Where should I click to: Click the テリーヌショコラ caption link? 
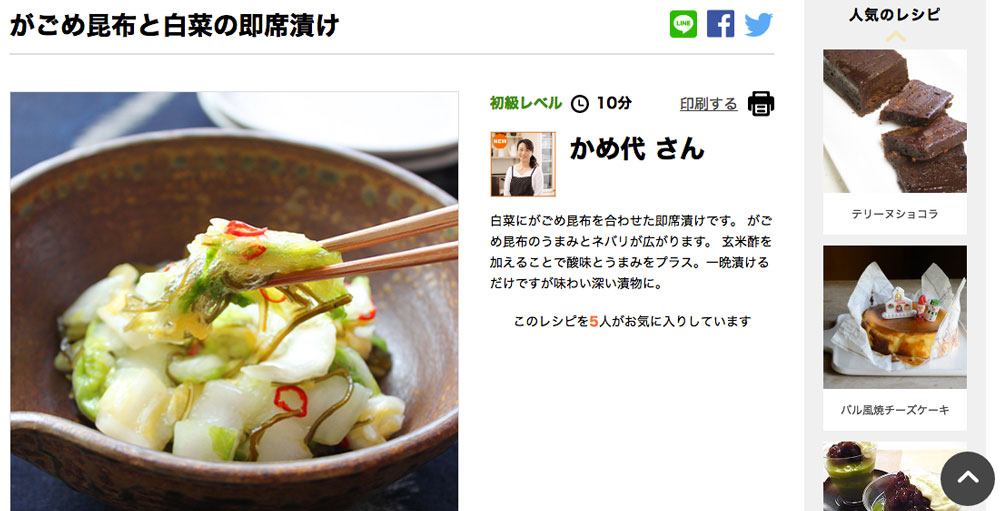point(895,214)
